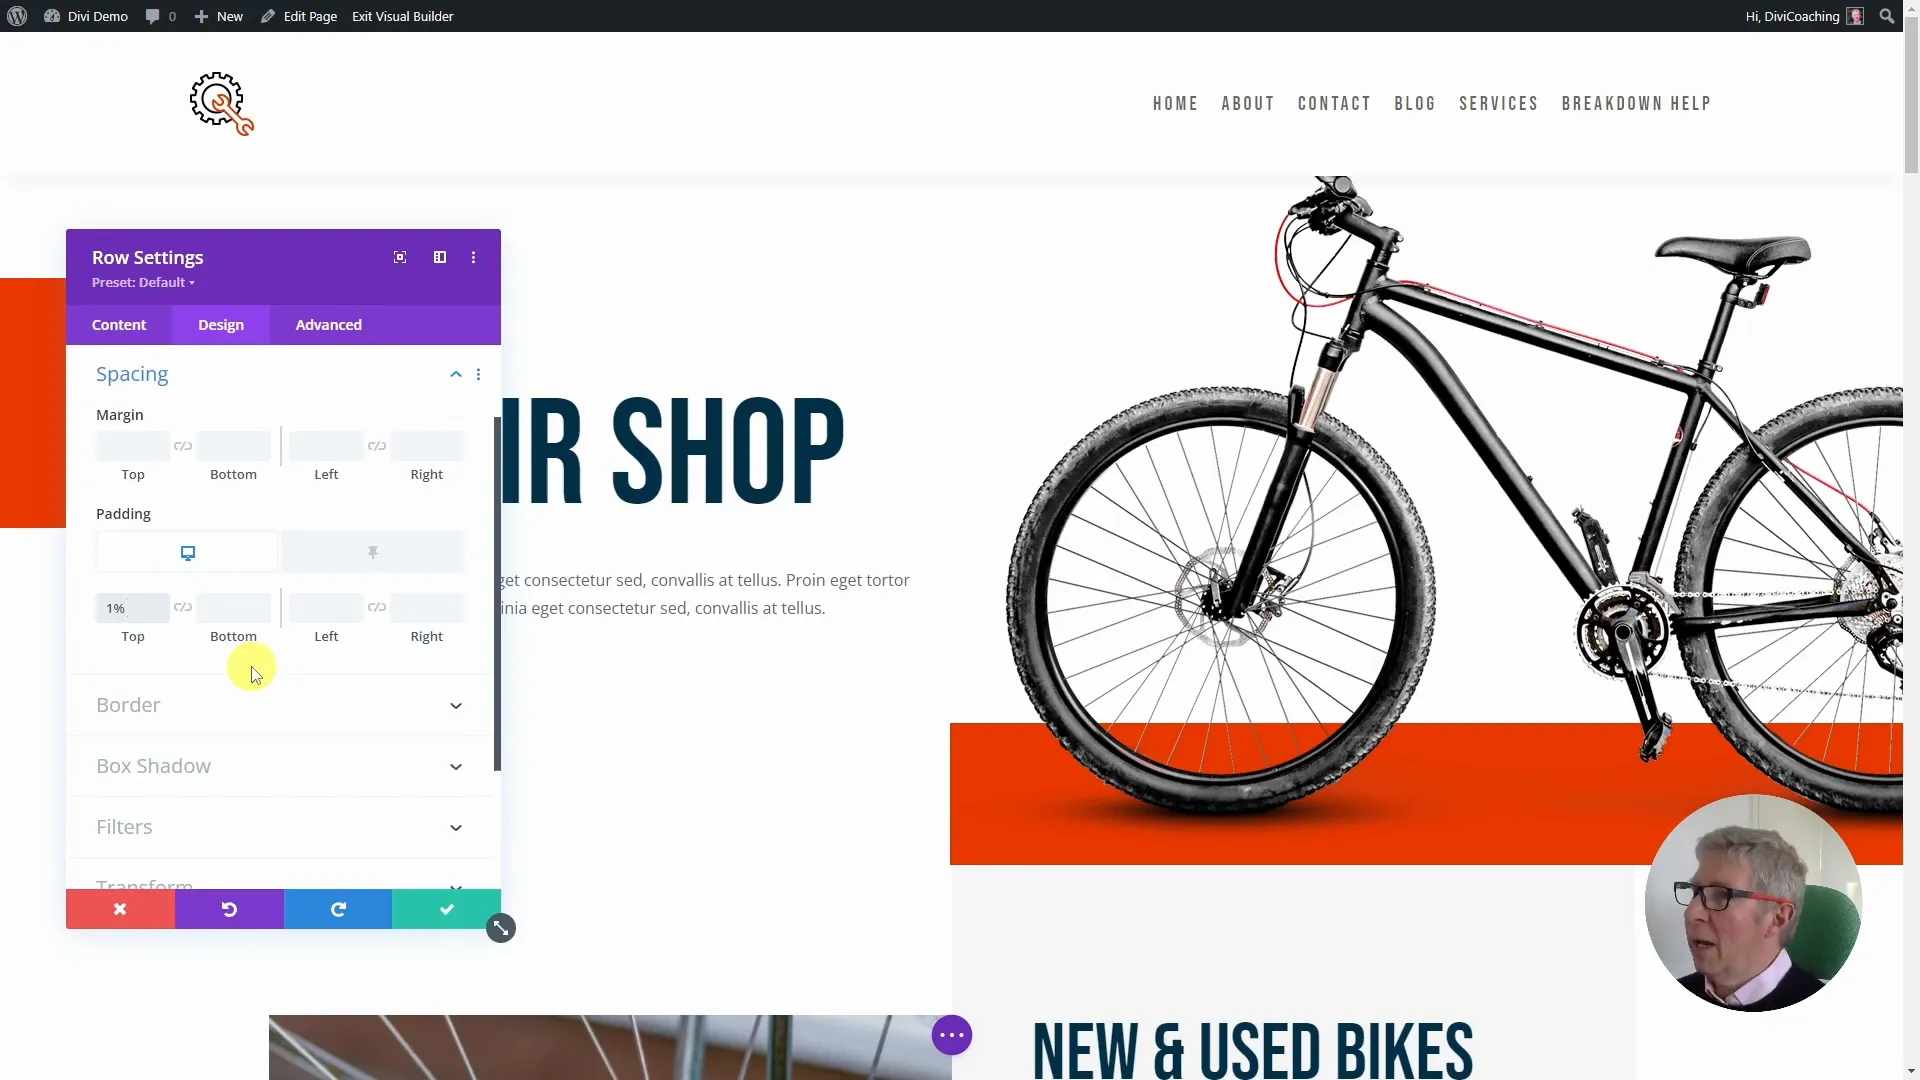Viewport: 1920px width, 1080px height.
Task: Switch to the Advanced tab
Action: 329,325
